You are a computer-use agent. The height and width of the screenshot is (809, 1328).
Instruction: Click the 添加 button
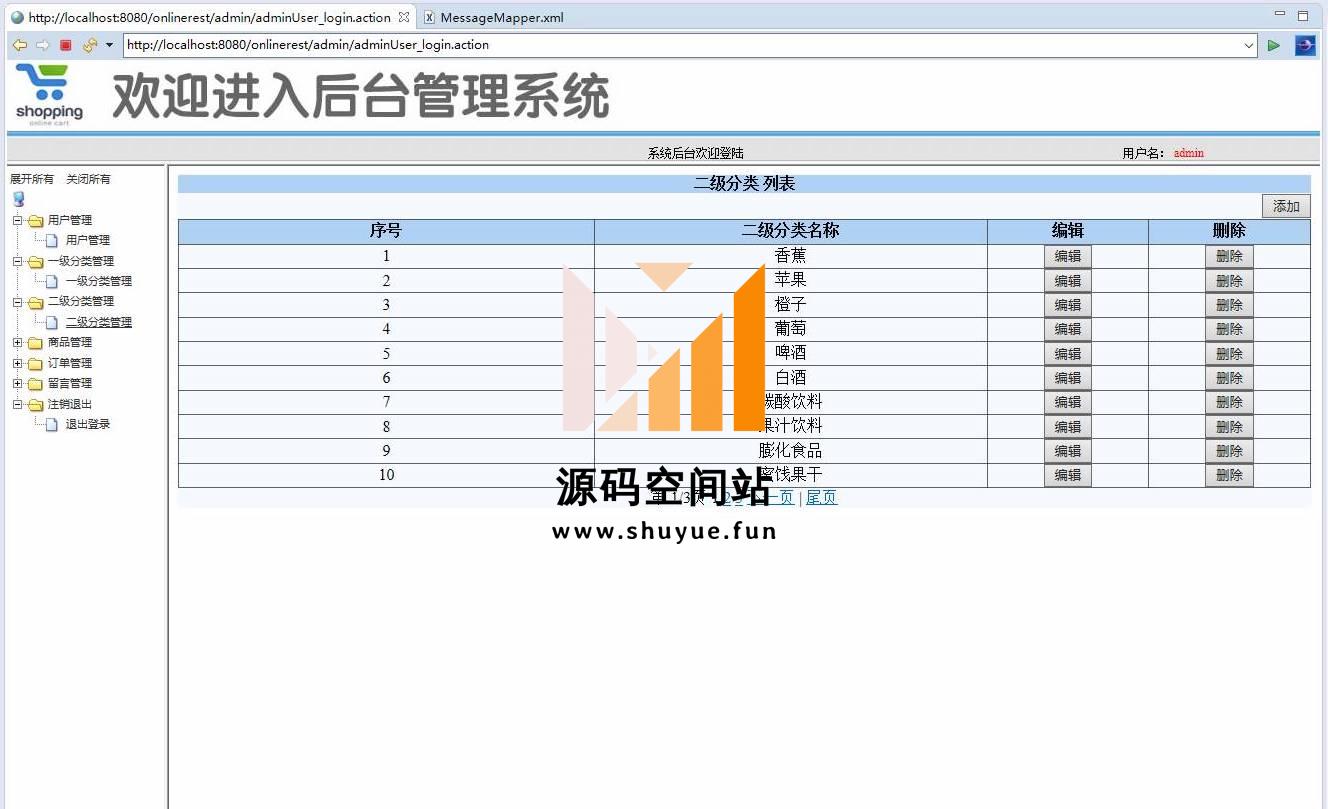click(x=1285, y=206)
